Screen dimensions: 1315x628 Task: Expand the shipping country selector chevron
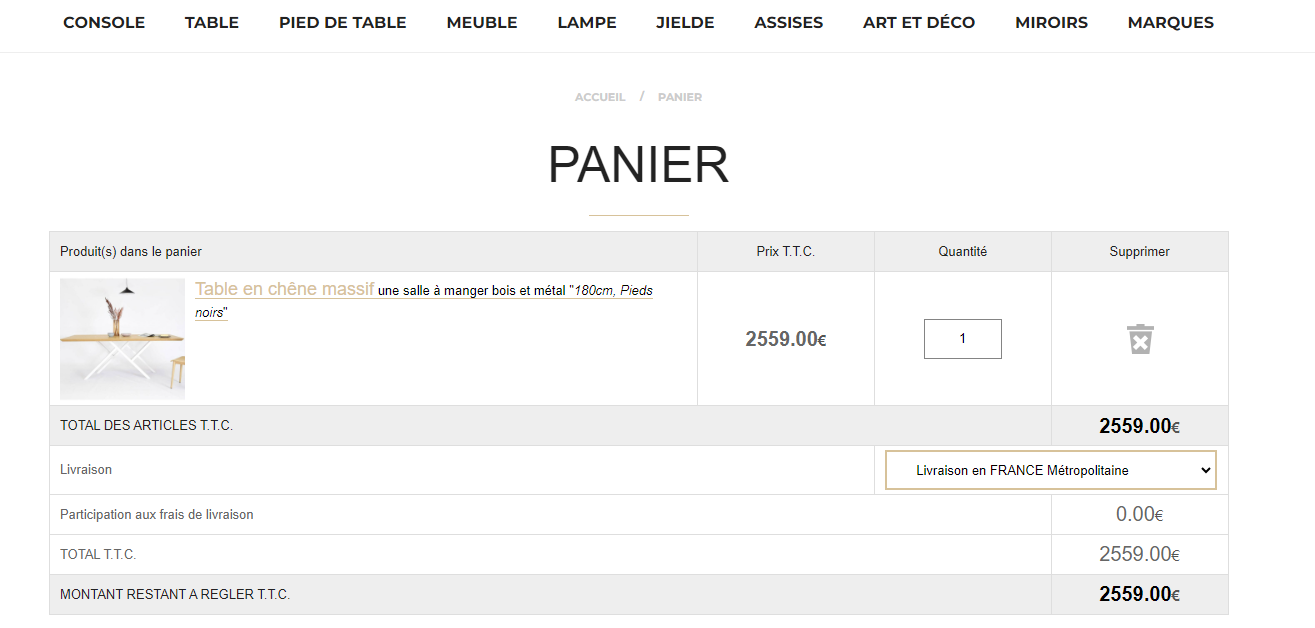(1204, 469)
